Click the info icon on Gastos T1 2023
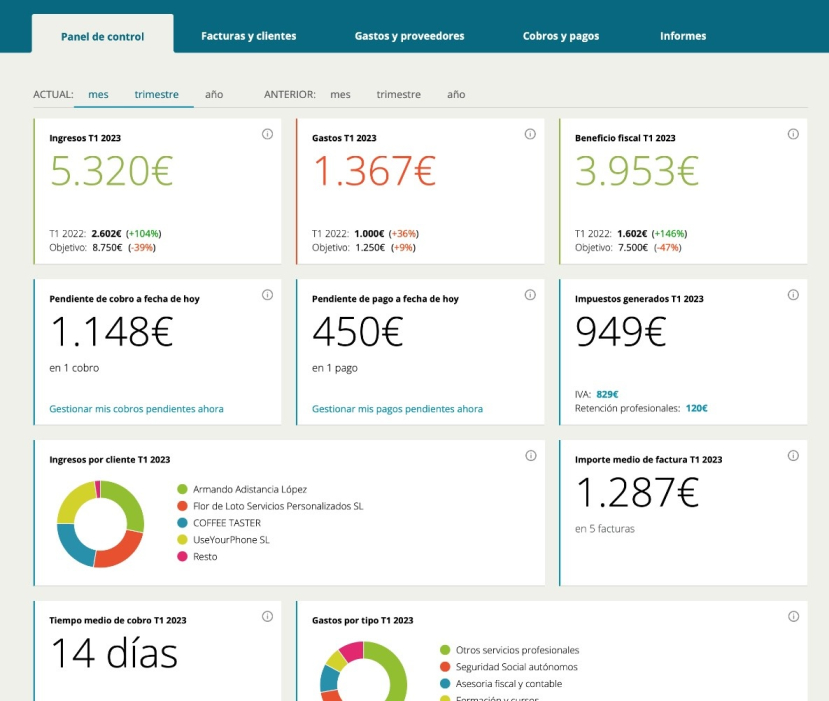Image resolution: width=829 pixels, height=701 pixels. tap(529, 133)
